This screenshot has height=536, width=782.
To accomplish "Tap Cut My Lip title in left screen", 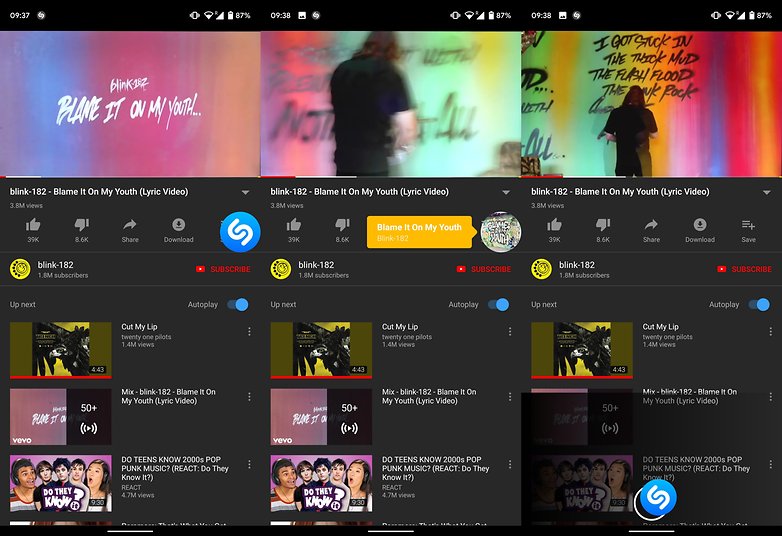I will click(x=139, y=327).
